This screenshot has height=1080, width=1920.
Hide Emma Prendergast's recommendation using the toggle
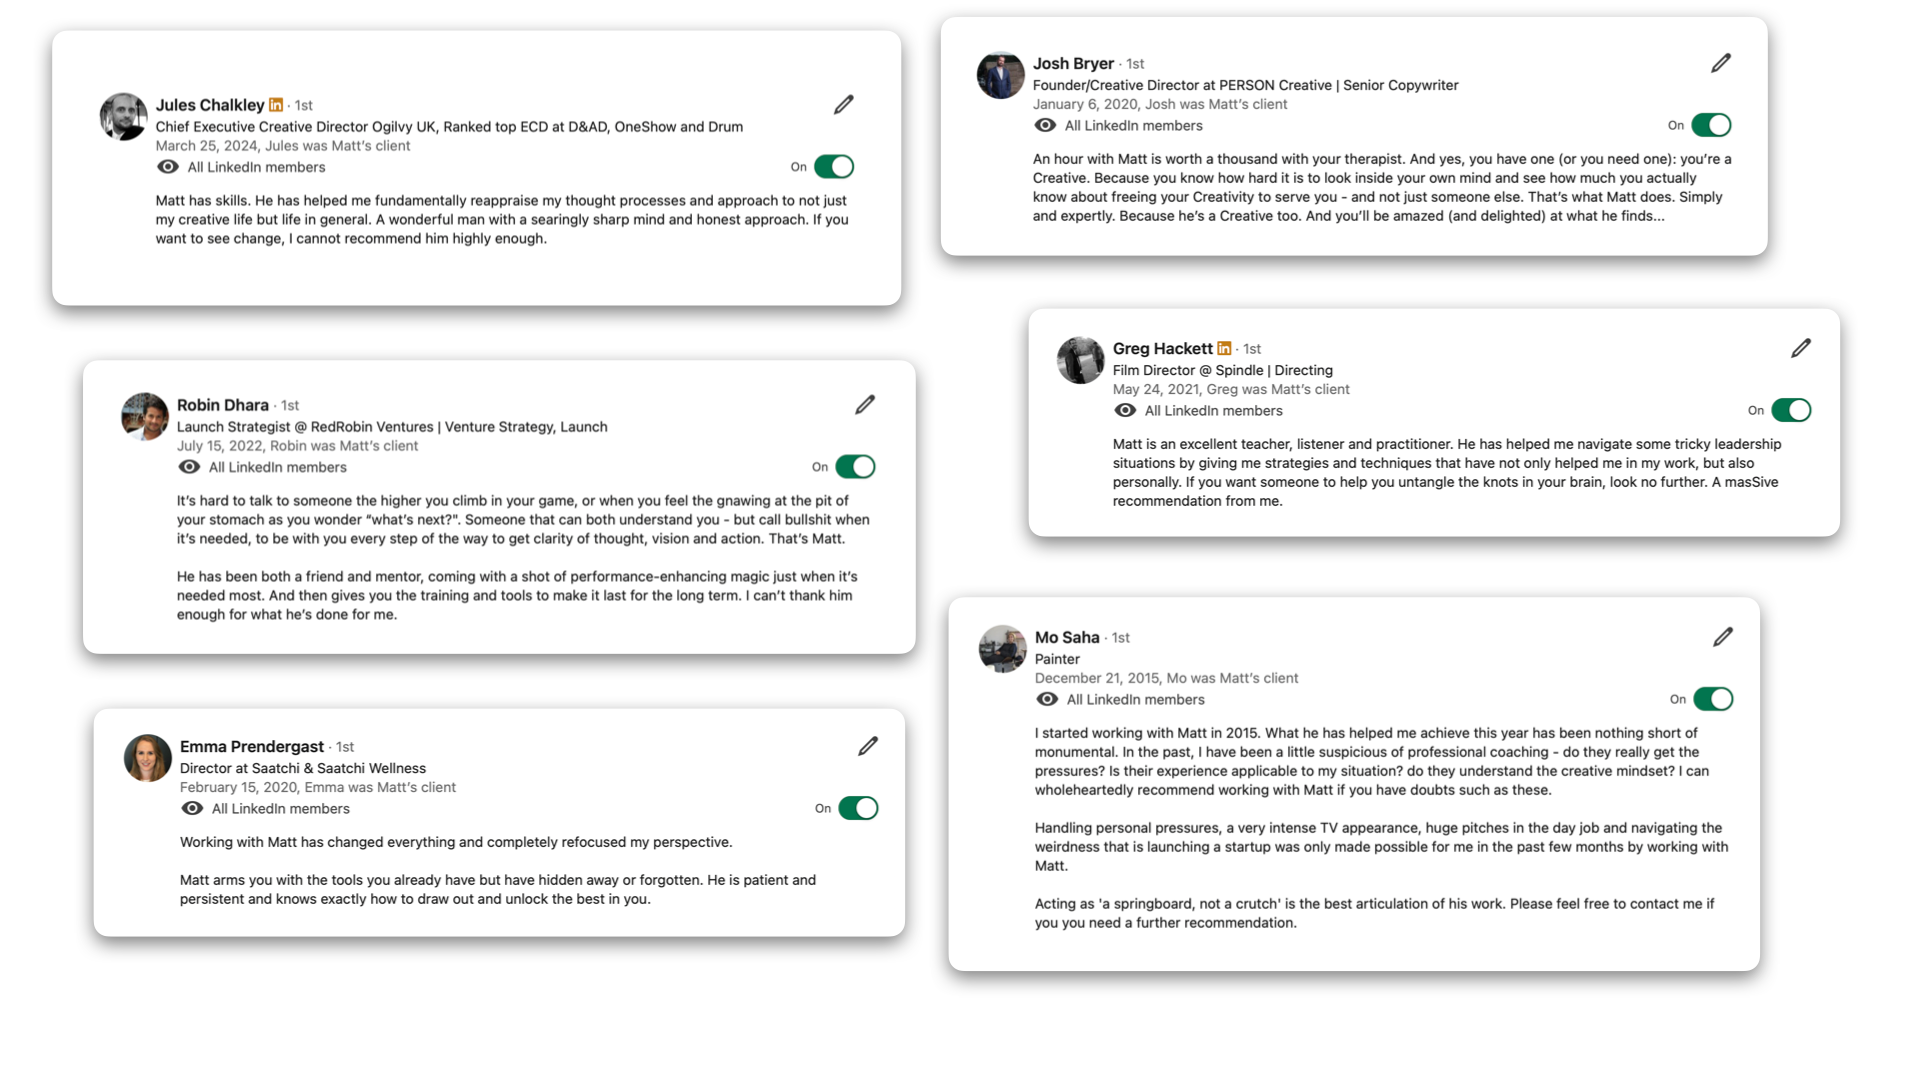[x=858, y=808]
